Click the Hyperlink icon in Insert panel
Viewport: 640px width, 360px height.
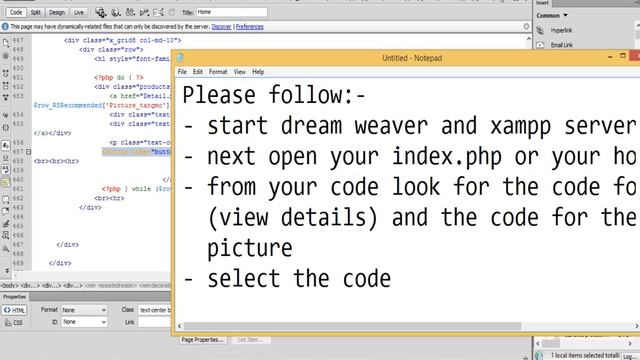coord(540,31)
